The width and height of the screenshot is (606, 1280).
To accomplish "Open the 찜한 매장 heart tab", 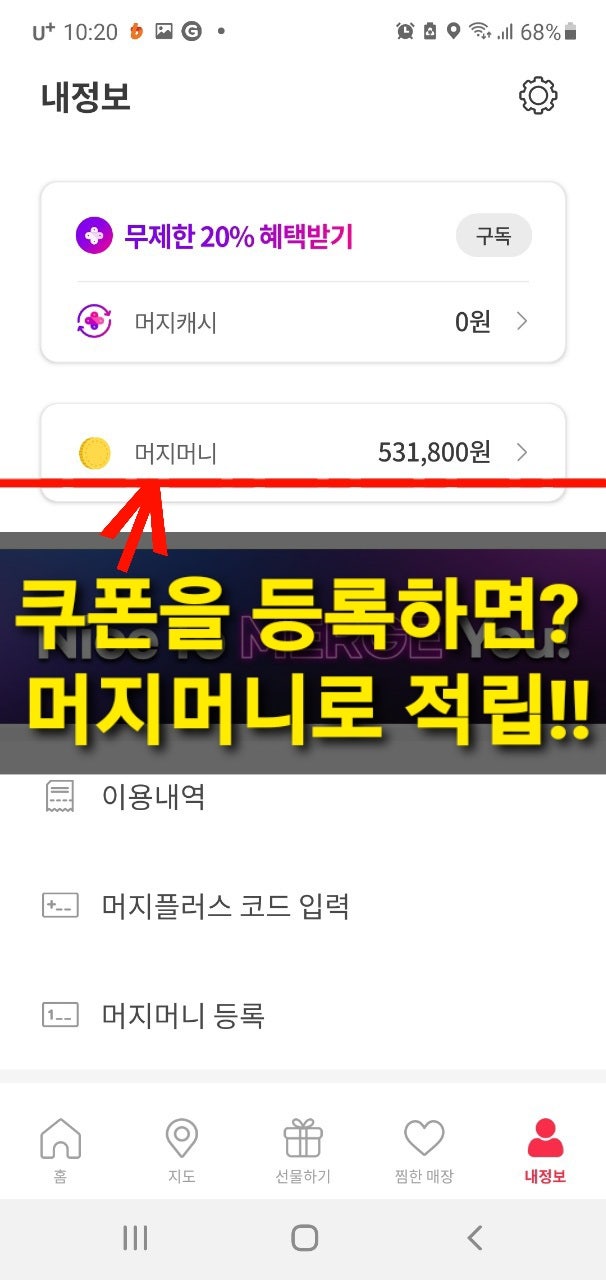I will 424,1151.
